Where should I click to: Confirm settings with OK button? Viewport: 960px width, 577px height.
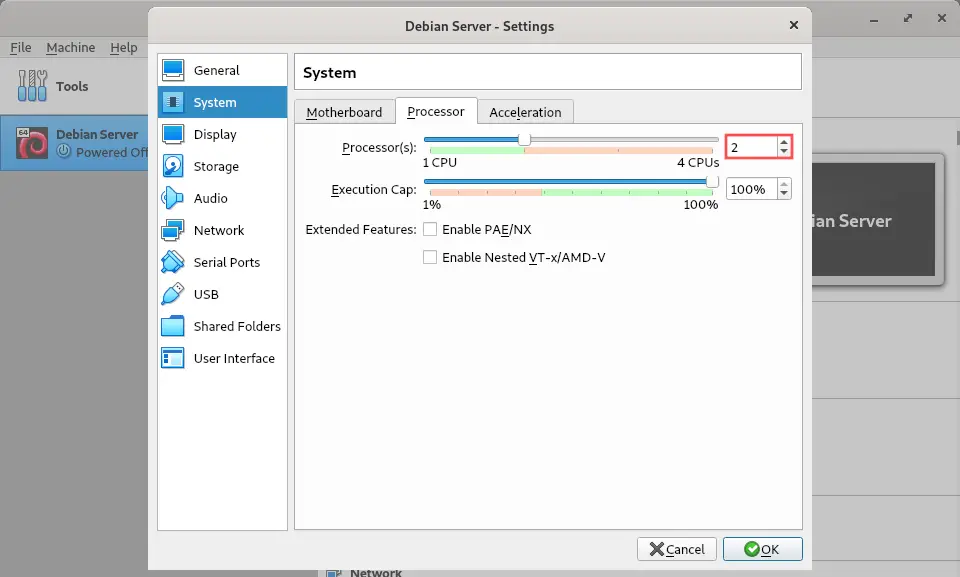[x=762, y=549]
